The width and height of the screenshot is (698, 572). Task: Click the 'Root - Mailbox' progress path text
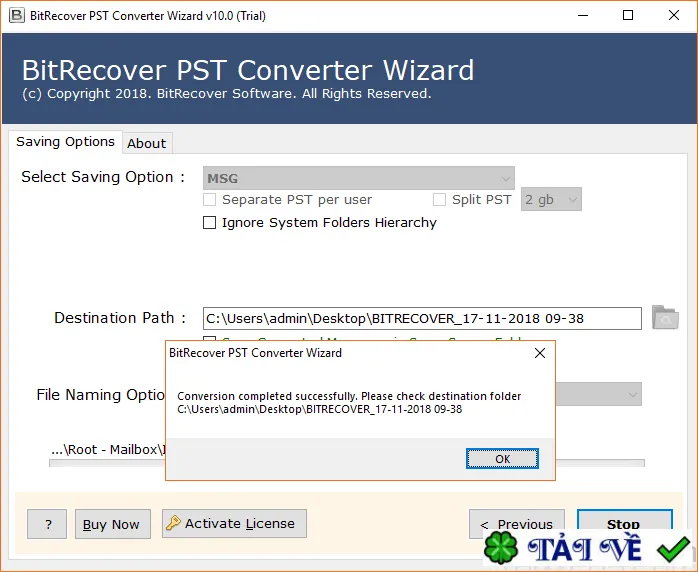pos(108,450)
